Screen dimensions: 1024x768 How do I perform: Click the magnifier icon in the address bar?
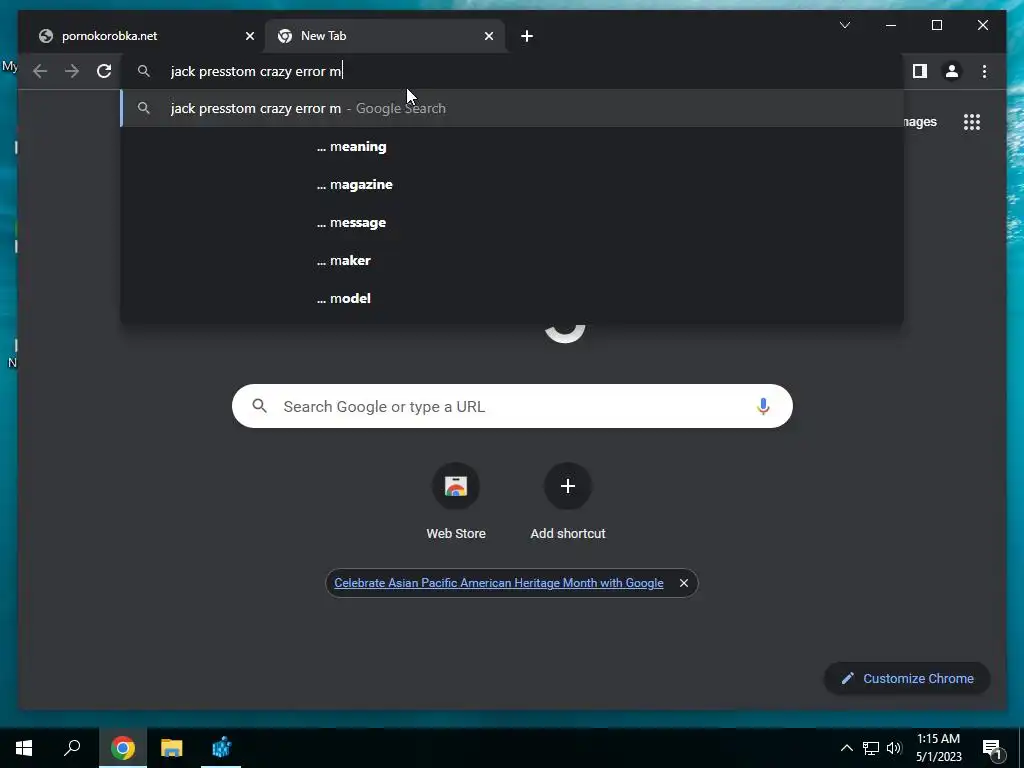tap(144, 71)
